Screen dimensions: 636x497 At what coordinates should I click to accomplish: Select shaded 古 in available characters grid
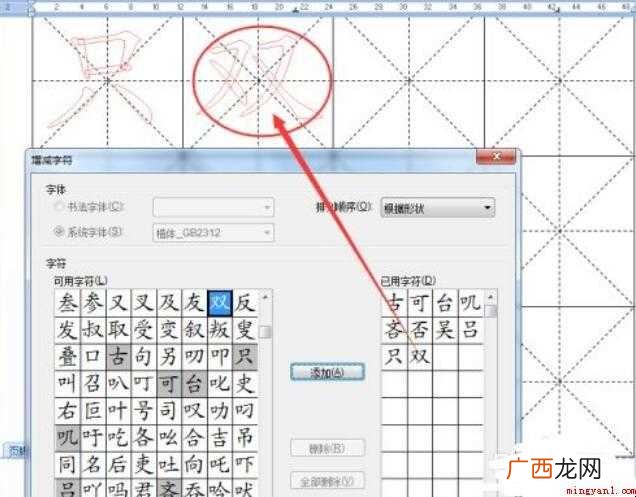pos(118,357)
